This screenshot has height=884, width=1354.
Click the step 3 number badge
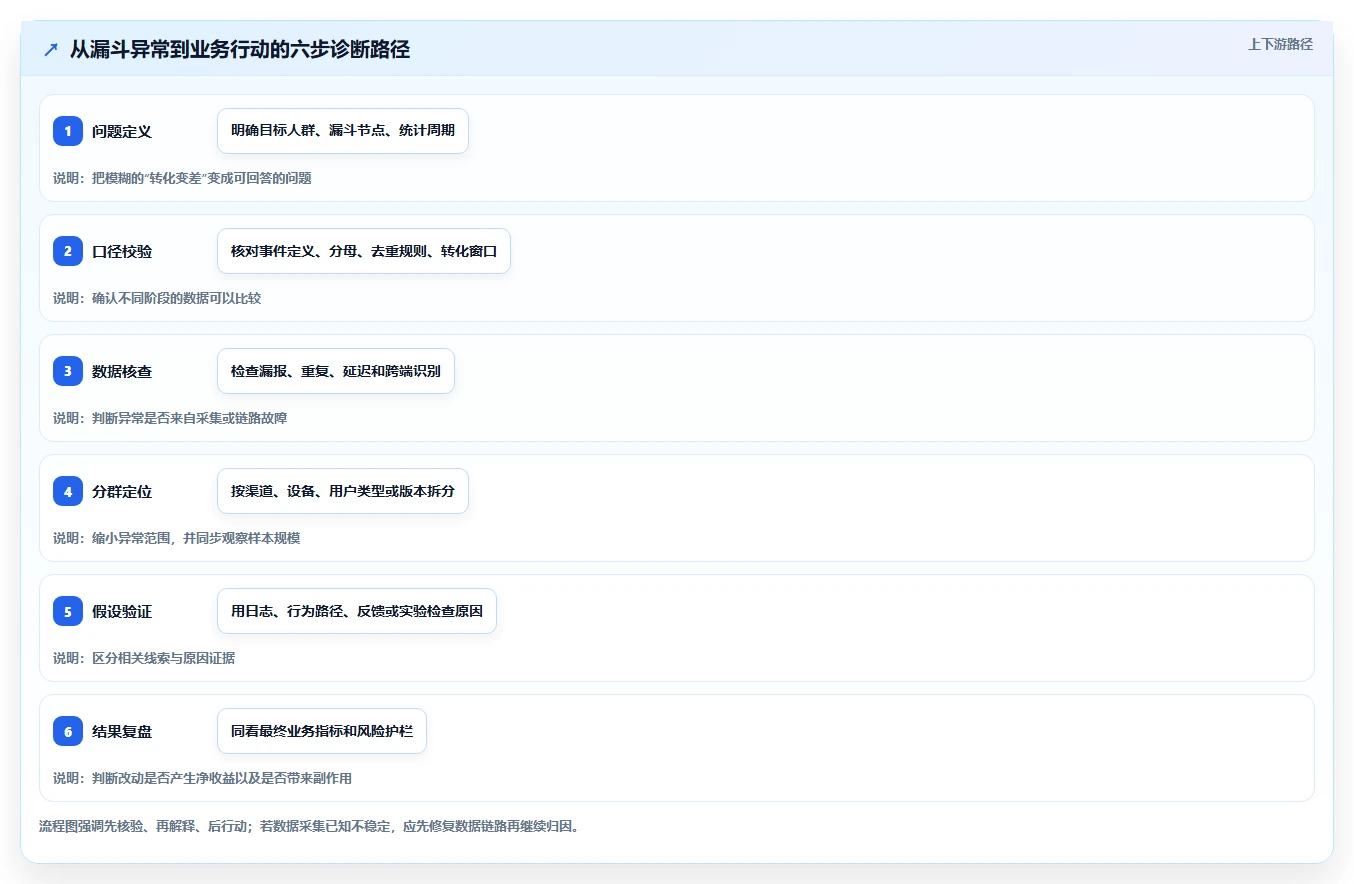click(x=68, y=371)
